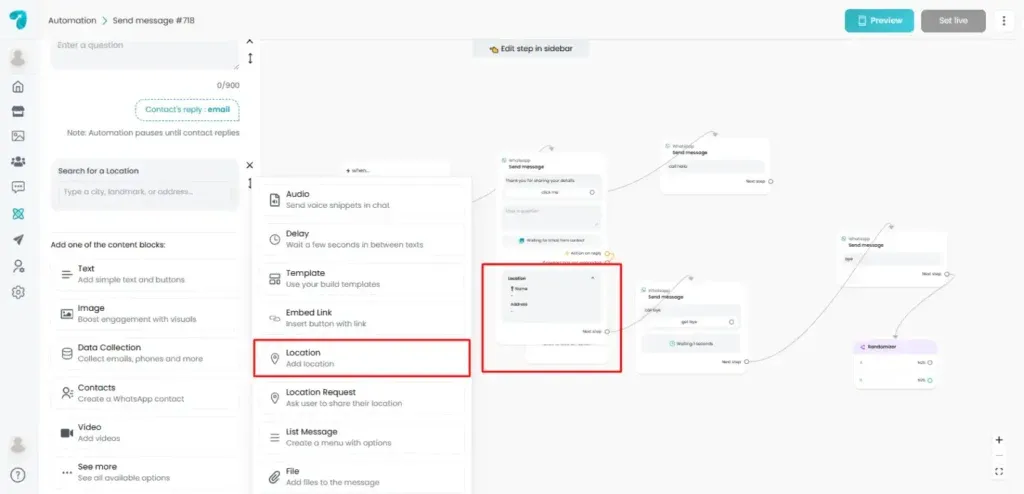Click the Next step connector of Location card
This screenshot has height=494, width=1024.
click(x=607, y=332)
